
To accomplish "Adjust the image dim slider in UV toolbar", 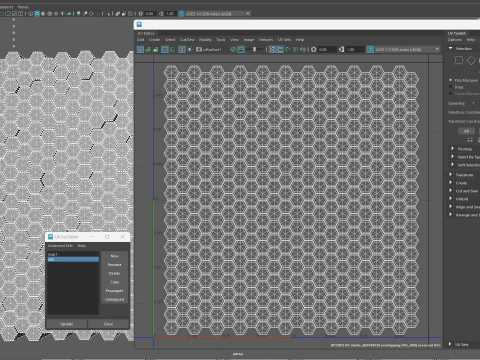I will [254, 49].
